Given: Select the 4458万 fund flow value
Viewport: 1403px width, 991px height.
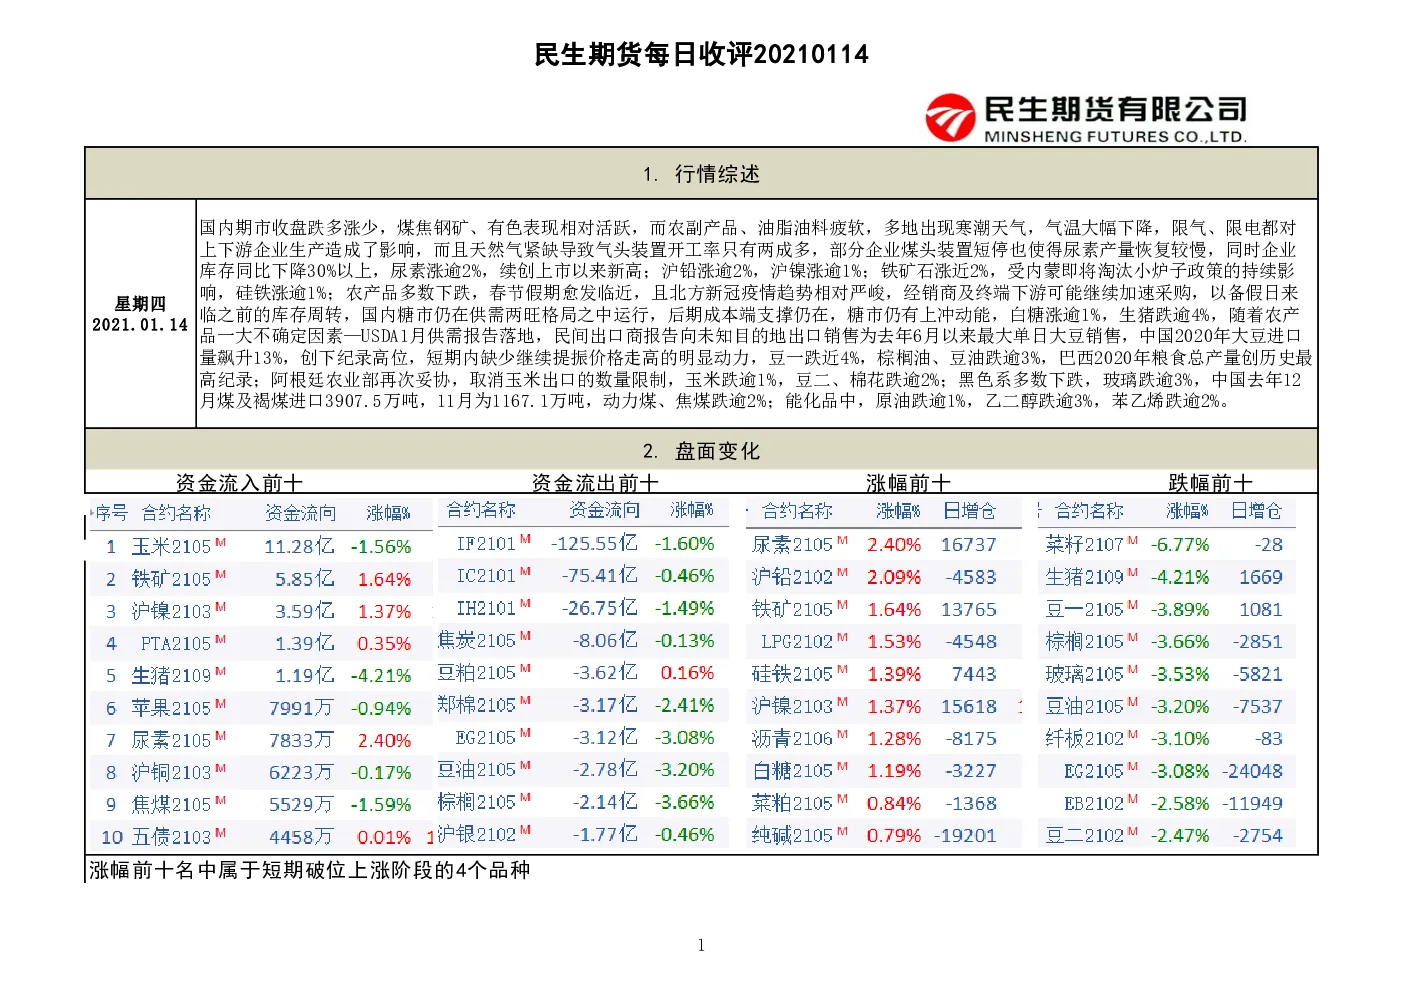Looking at the screenshot, I should point(300,837).
